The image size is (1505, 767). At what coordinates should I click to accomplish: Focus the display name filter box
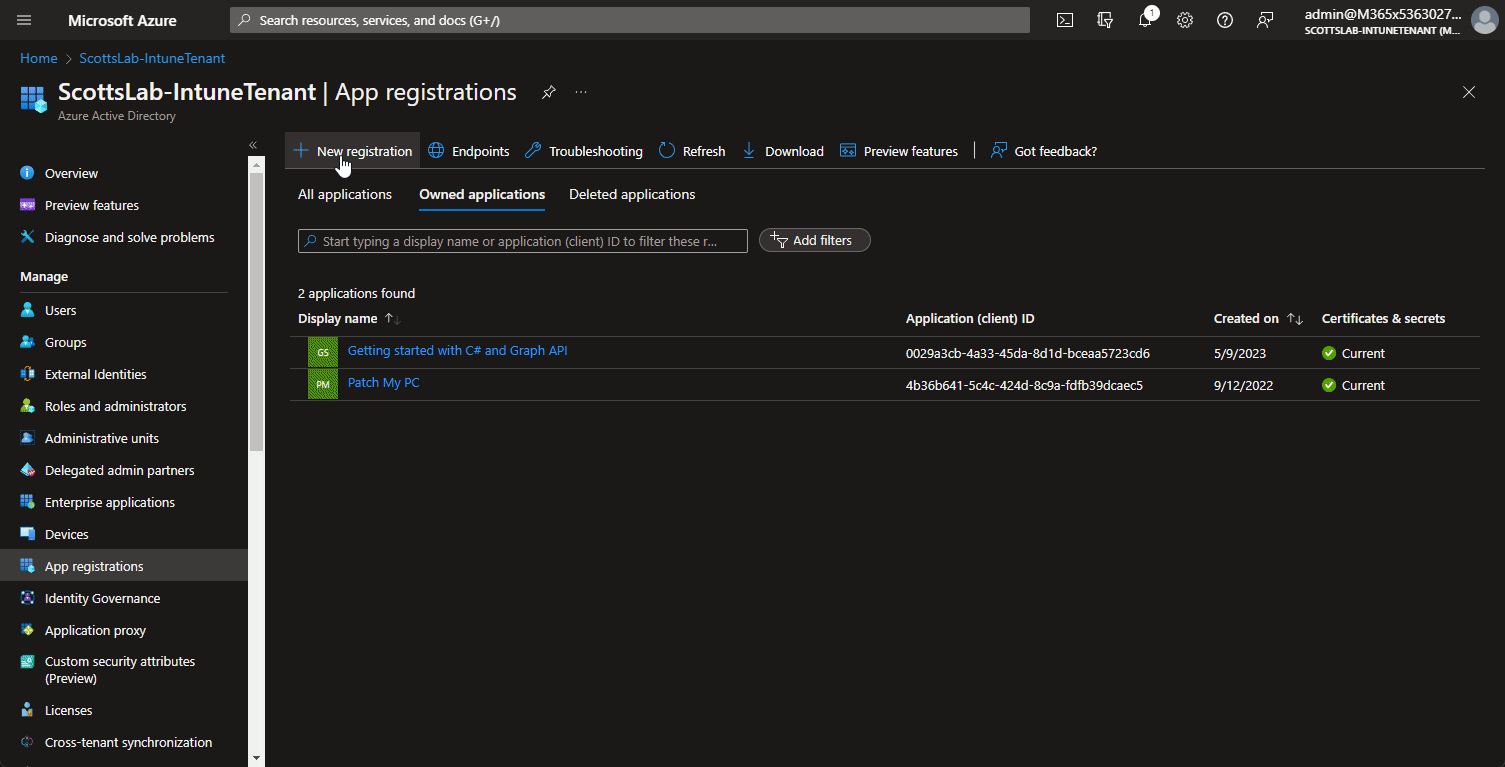[x=523, y=241]
